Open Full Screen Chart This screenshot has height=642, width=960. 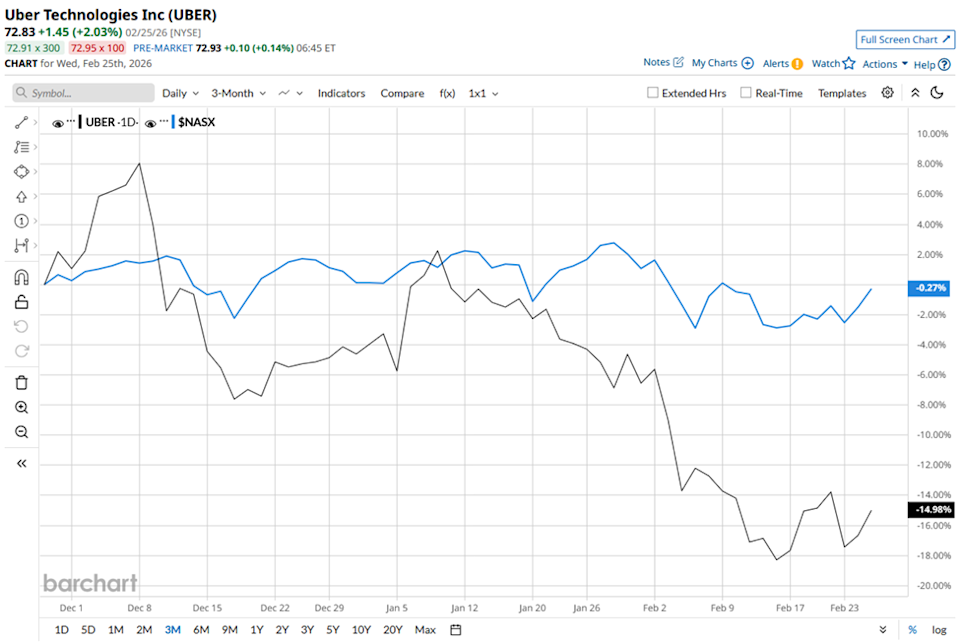tap(905, 39)
